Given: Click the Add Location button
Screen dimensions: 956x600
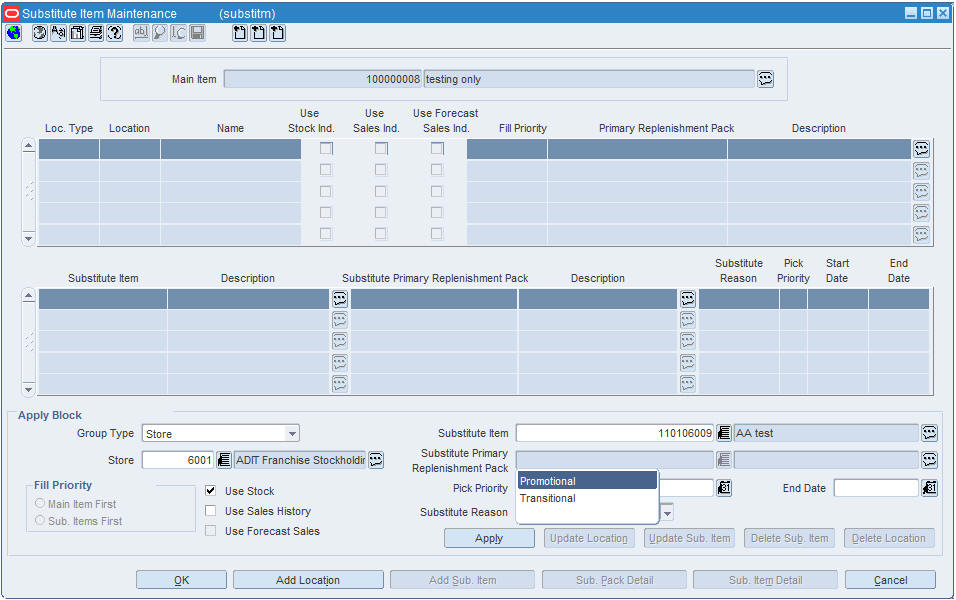Looking at the screenshot, I should pyautogui.click(x=308, y=580).
